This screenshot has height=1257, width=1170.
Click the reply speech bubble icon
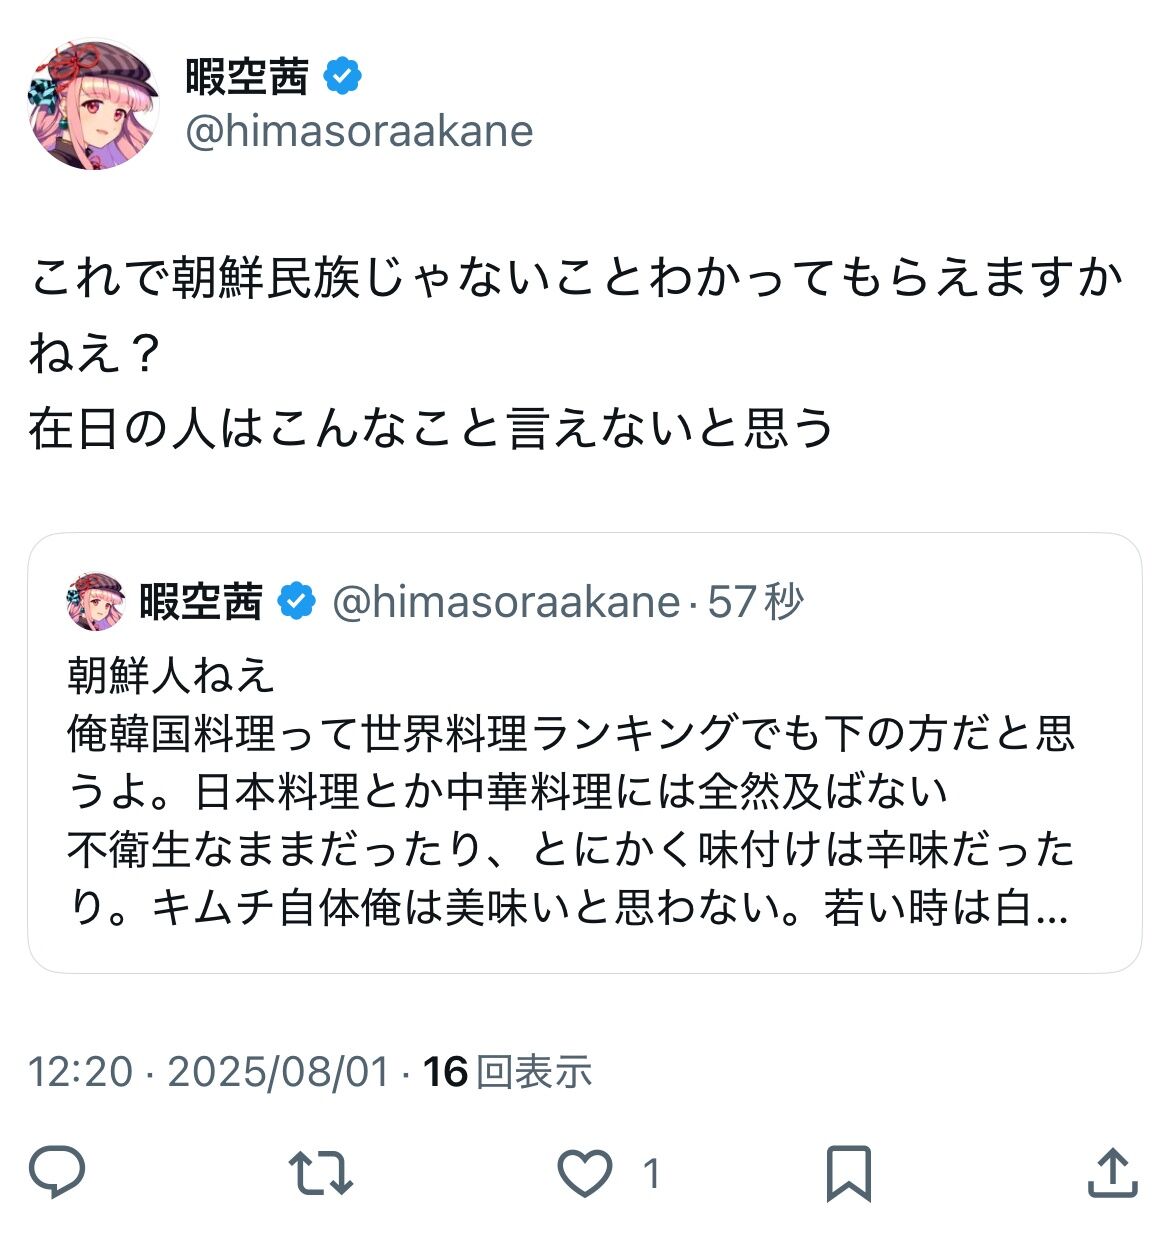point(57,1172)
